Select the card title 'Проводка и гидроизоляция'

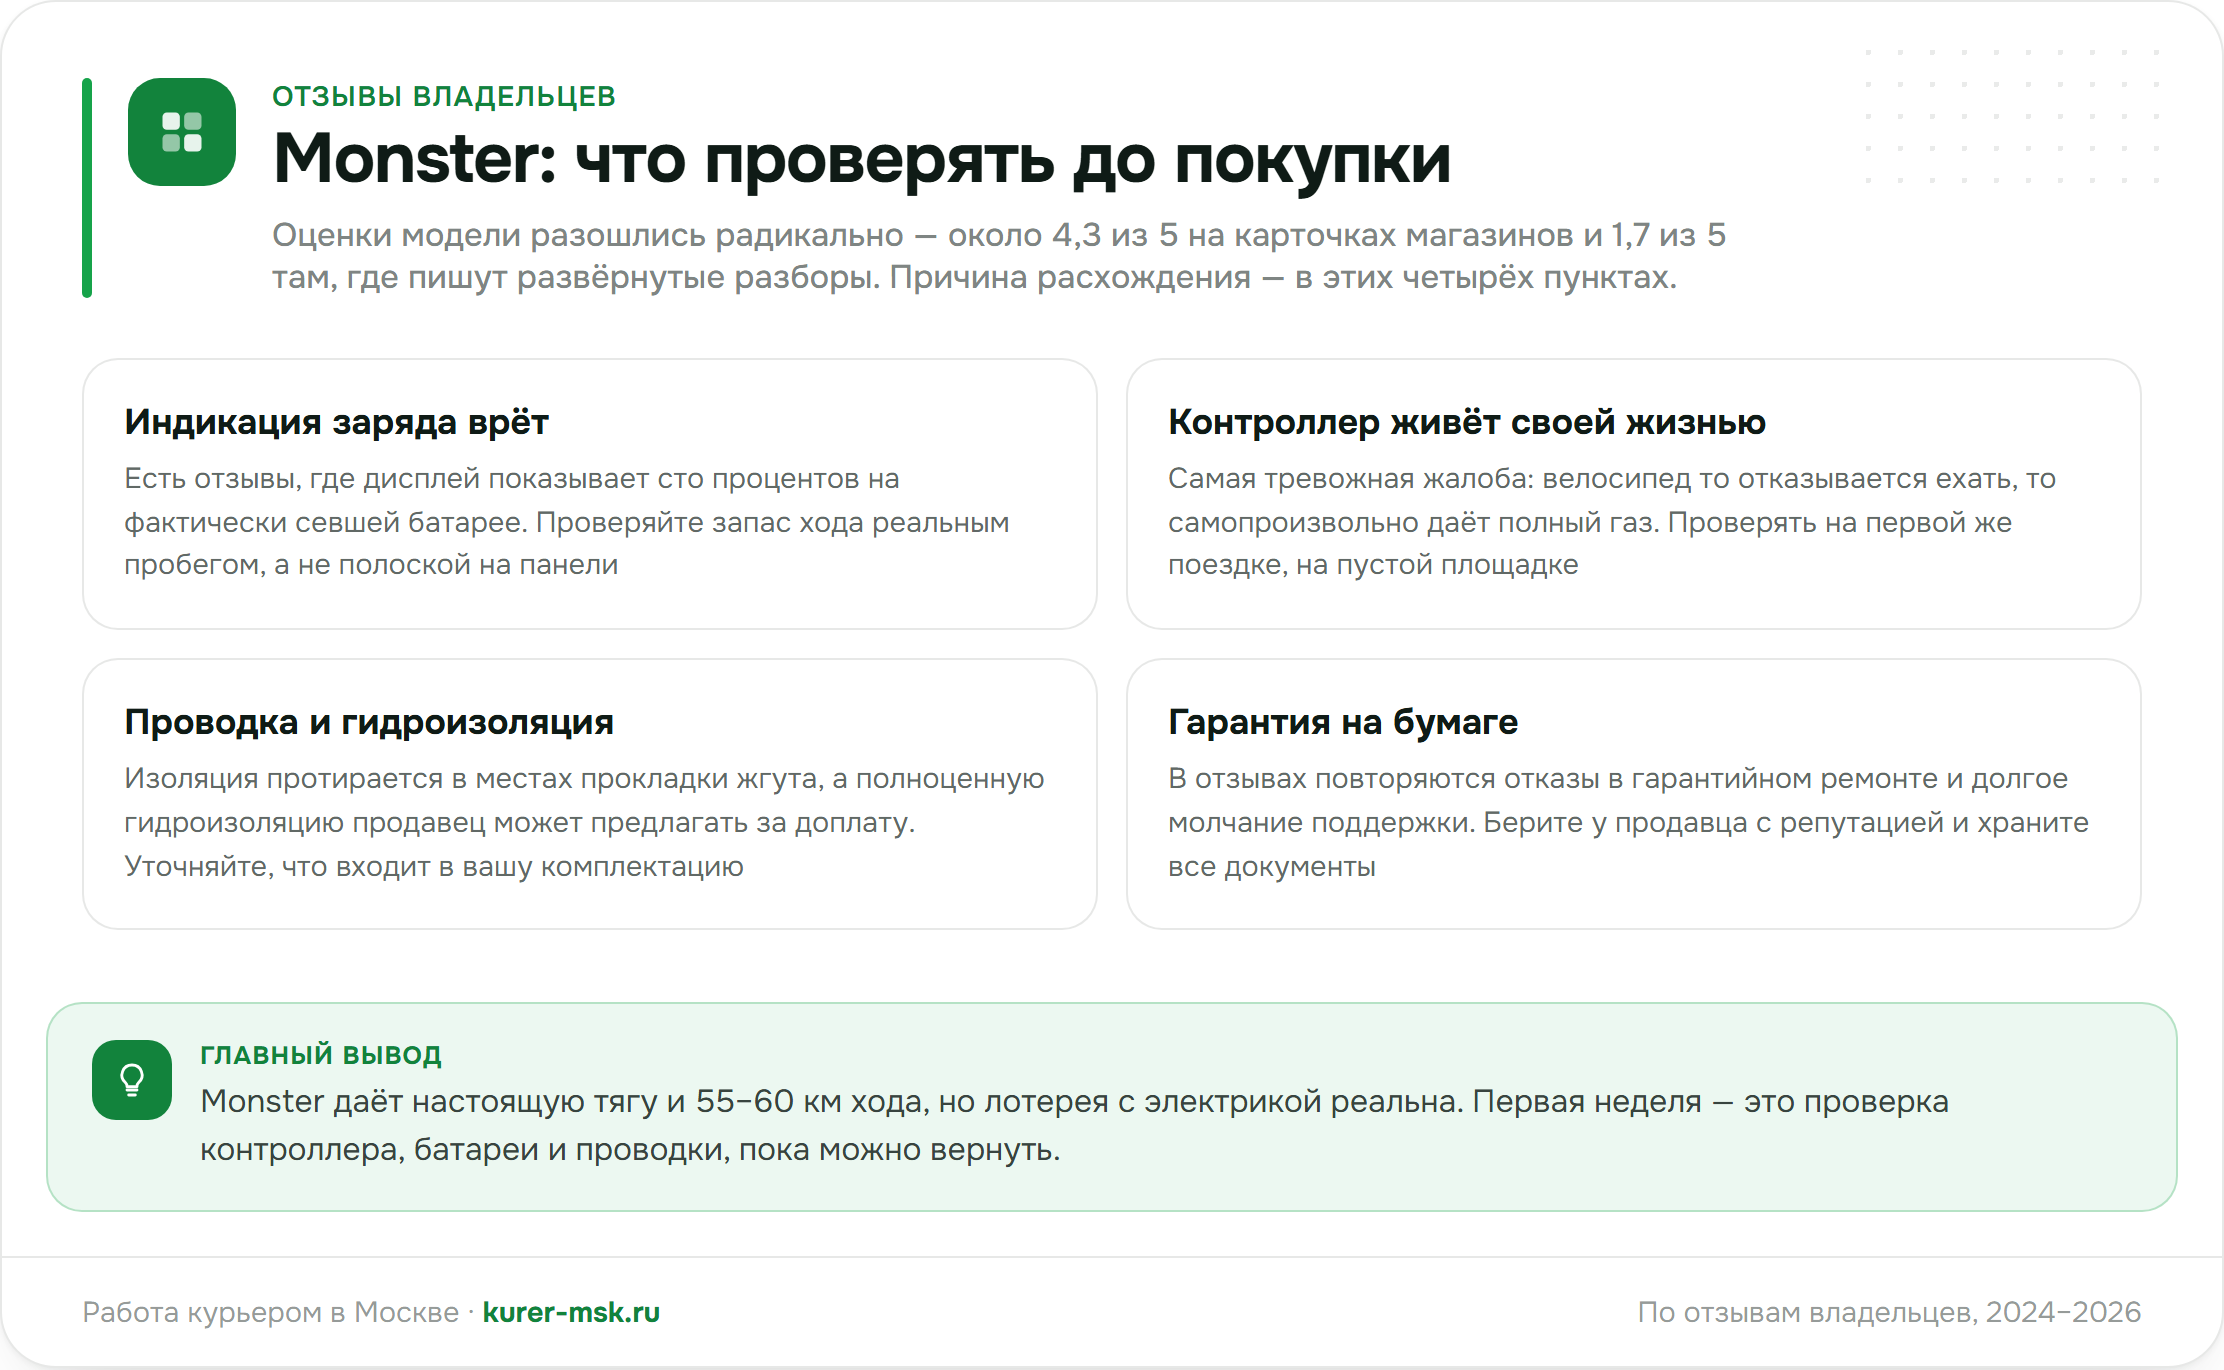[x=369, y=722]
